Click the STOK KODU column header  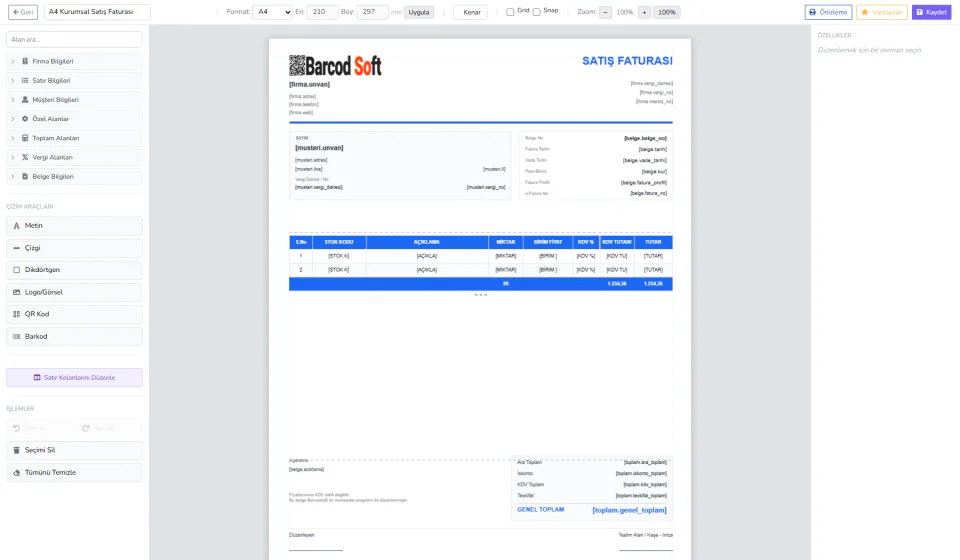point(339,242)
